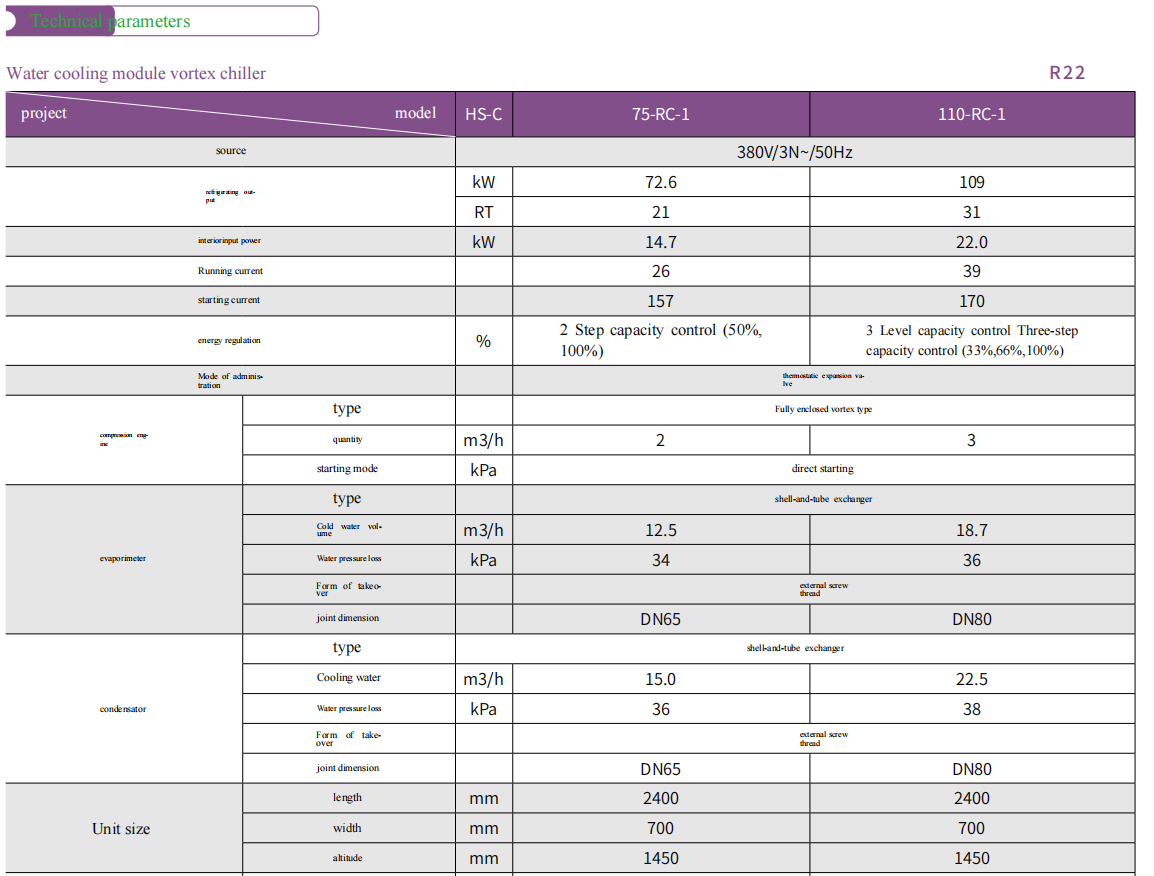Click the running current value 39
This screenshot has width=1154, height=876.
pos(971,271)
